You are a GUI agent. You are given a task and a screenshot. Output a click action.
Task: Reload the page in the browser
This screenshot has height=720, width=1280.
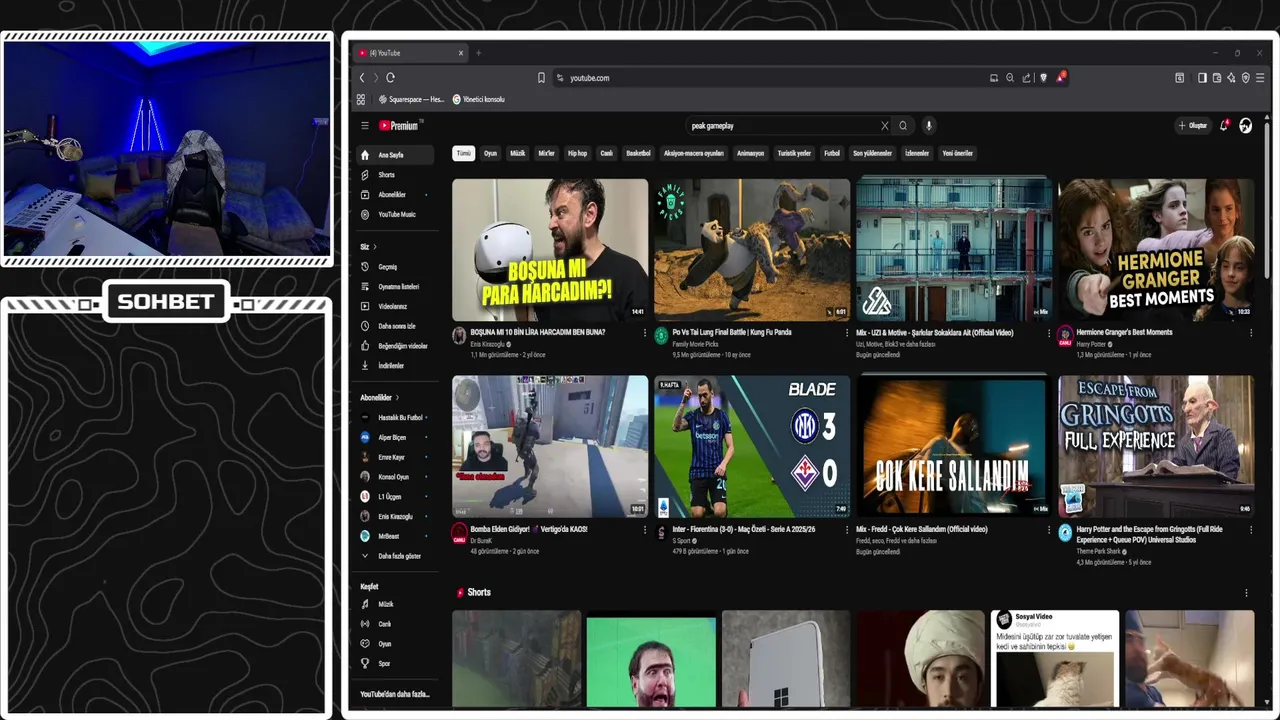(x=390, y=78)
